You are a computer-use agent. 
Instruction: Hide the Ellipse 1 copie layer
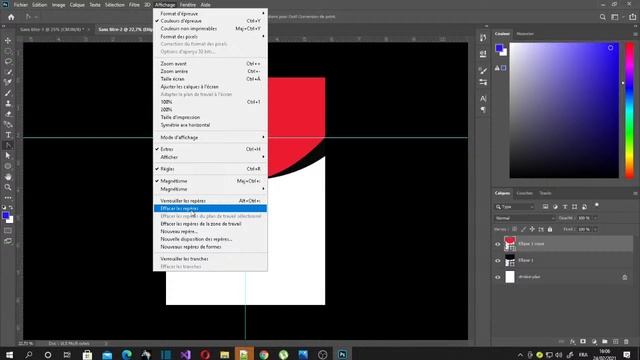coord(498,244)
